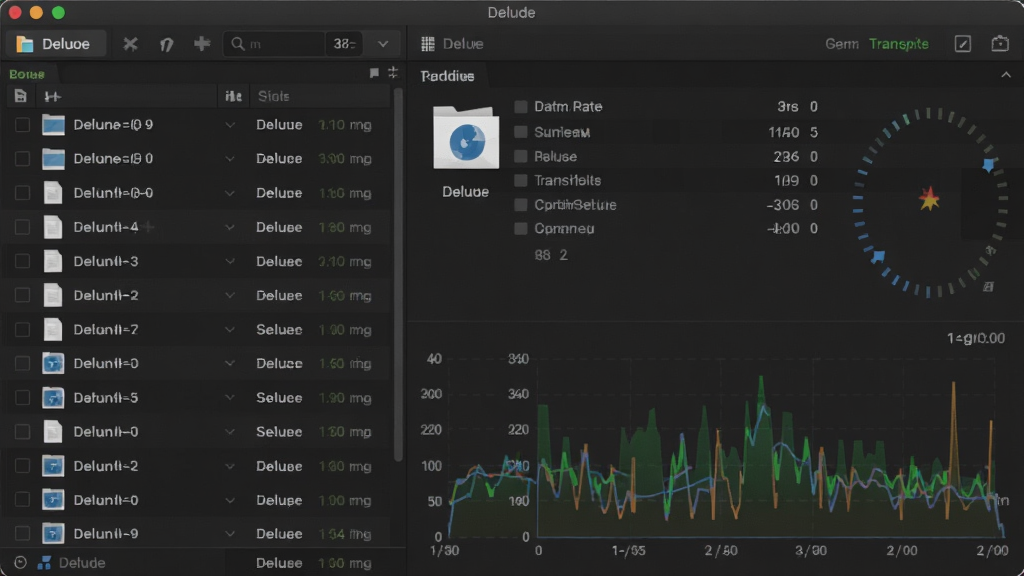This screenshot has height=576, width=1024.
Task: Expand chevron on Delunfl=7 row
Action: pos(230,329)
